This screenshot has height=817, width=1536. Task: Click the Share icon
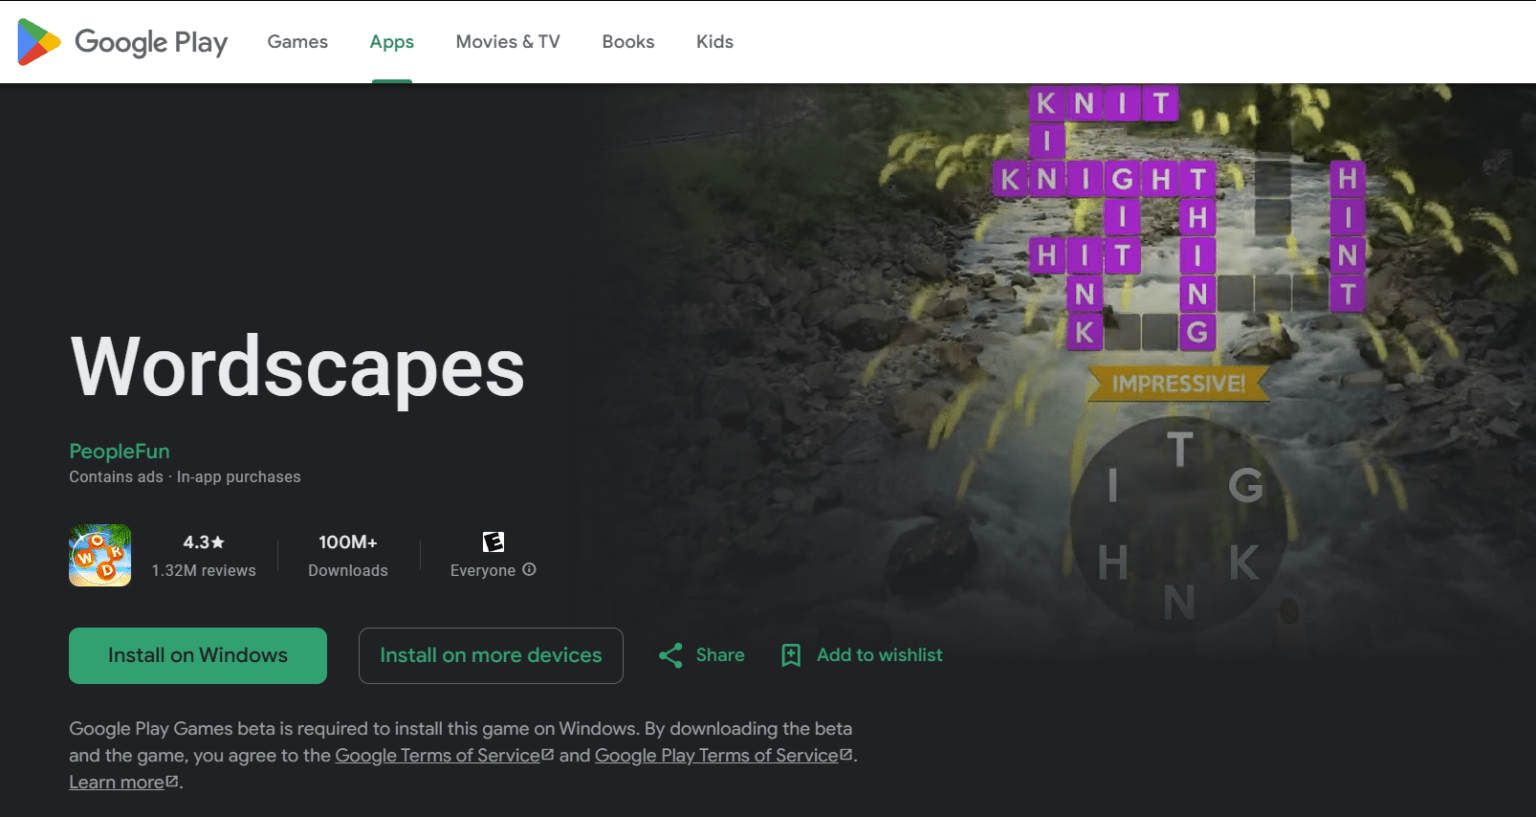[670, 655]
